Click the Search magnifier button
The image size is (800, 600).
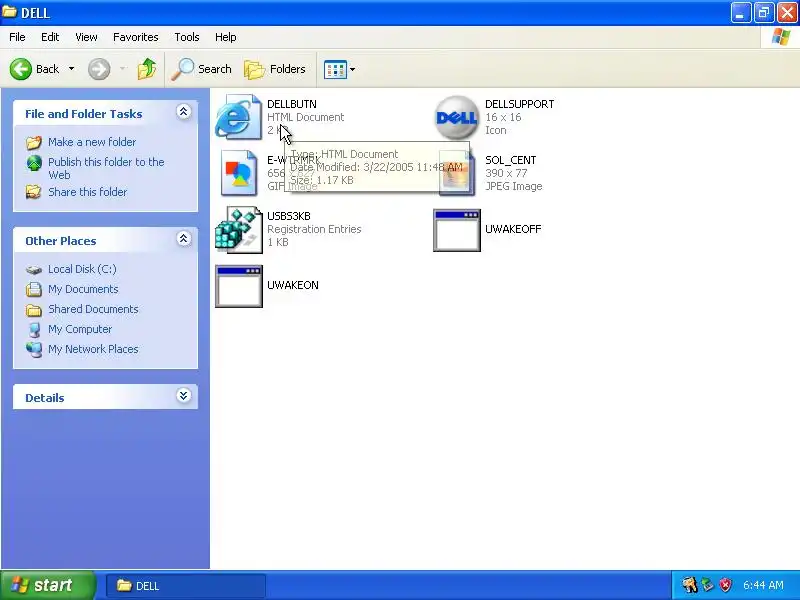pos(201,69)
